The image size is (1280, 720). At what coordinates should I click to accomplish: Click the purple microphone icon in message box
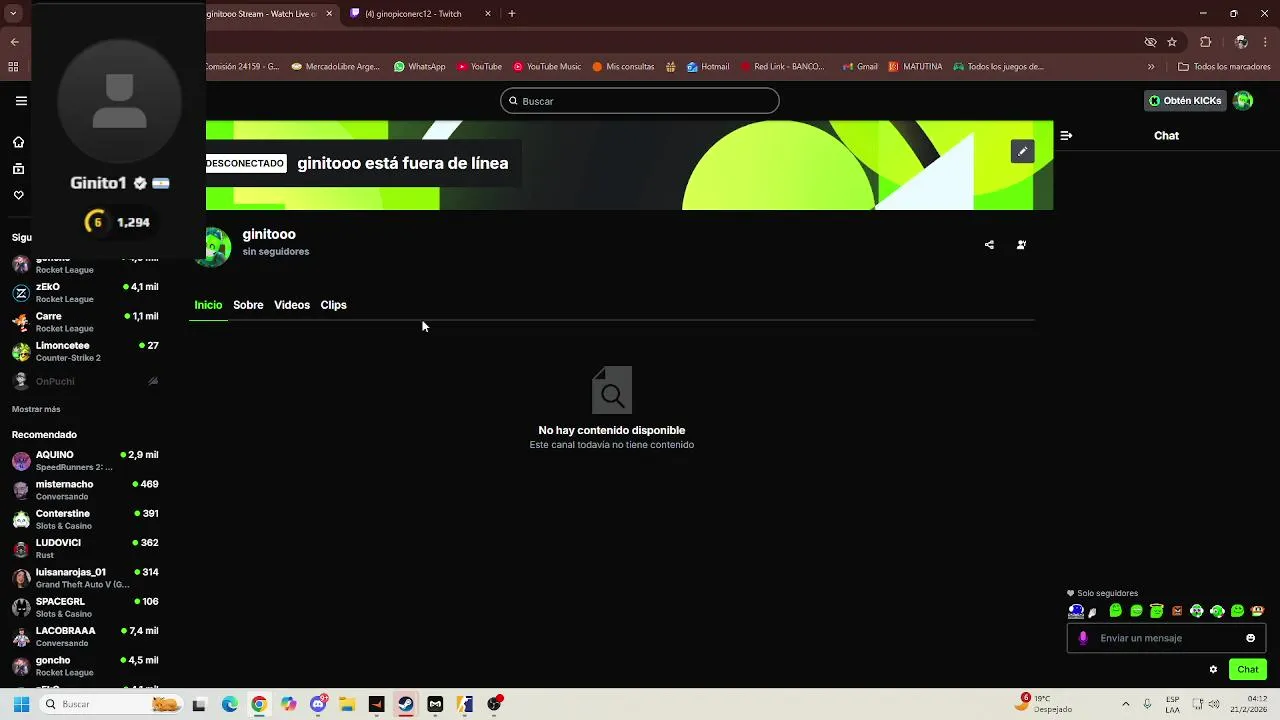pos(1083,638)
